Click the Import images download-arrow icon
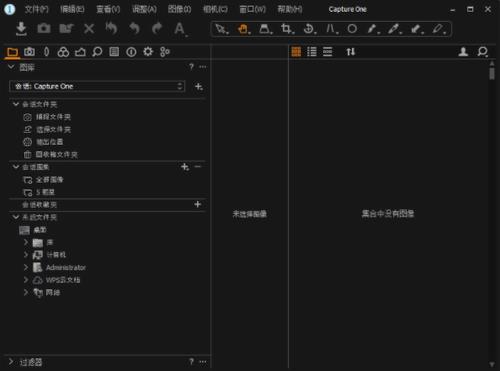Viewport: 500px width, 371px height. click(x=21, y=29)
